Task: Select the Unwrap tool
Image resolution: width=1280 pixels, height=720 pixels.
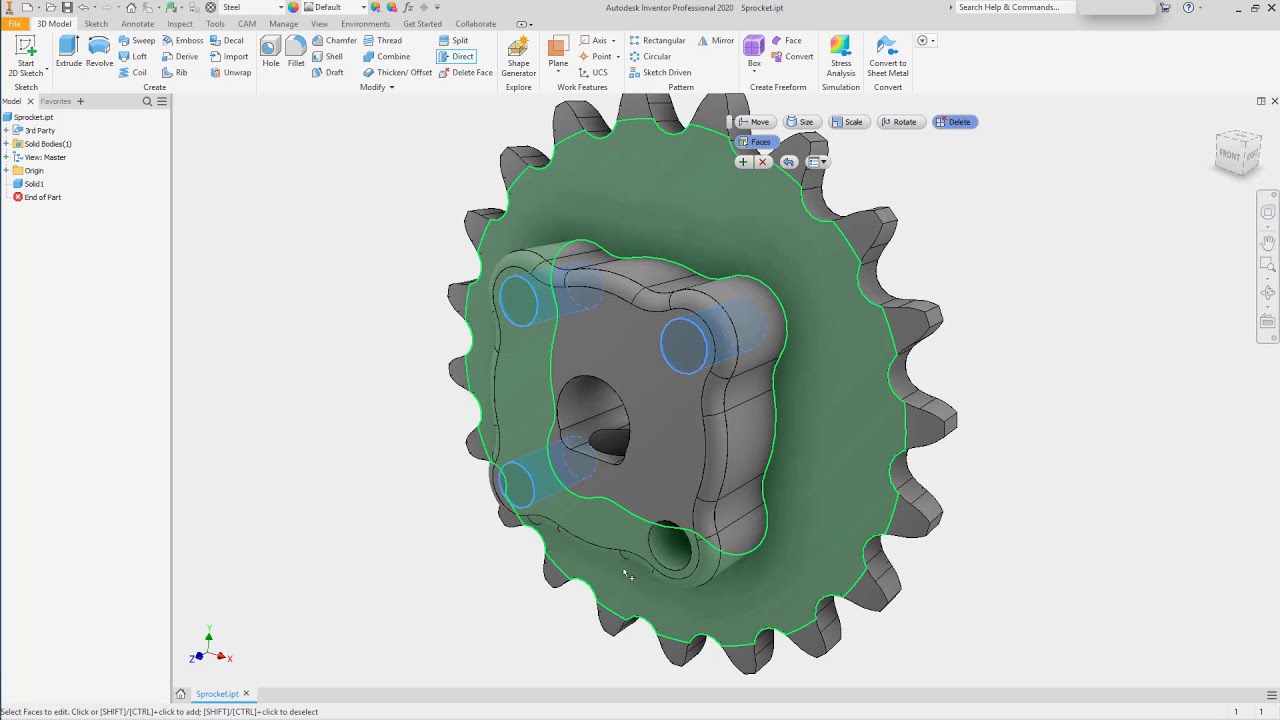Action: [230, 73]
